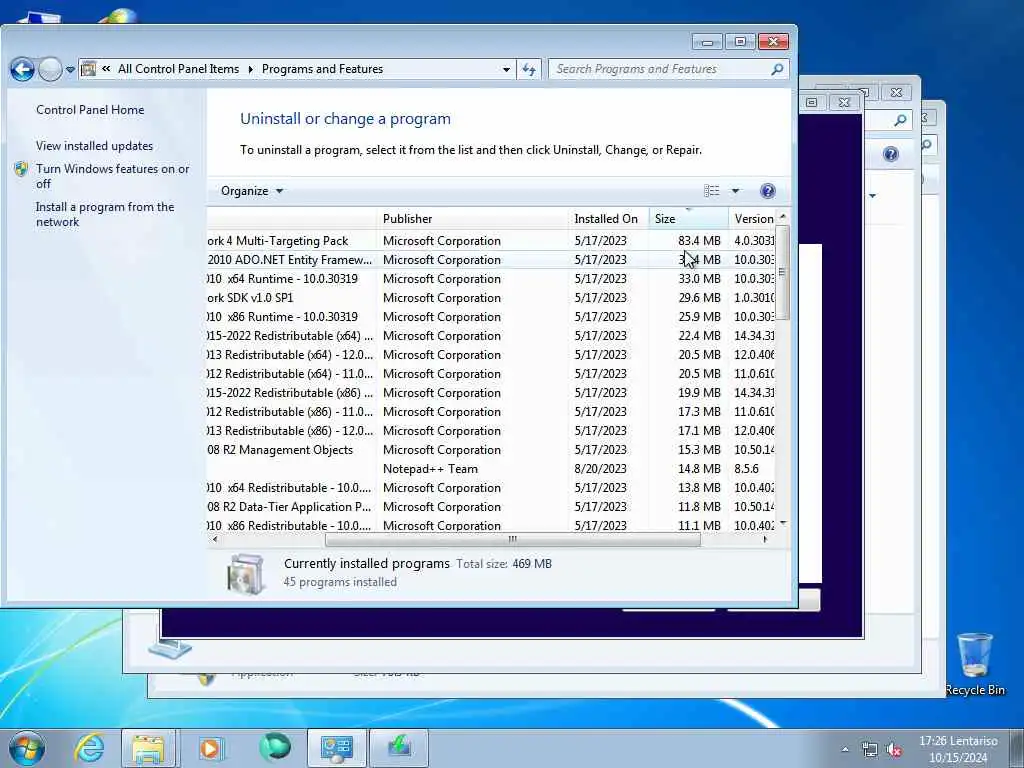Click the horizontal scroll left arrow
The image size is (1024, 768).
215,539
